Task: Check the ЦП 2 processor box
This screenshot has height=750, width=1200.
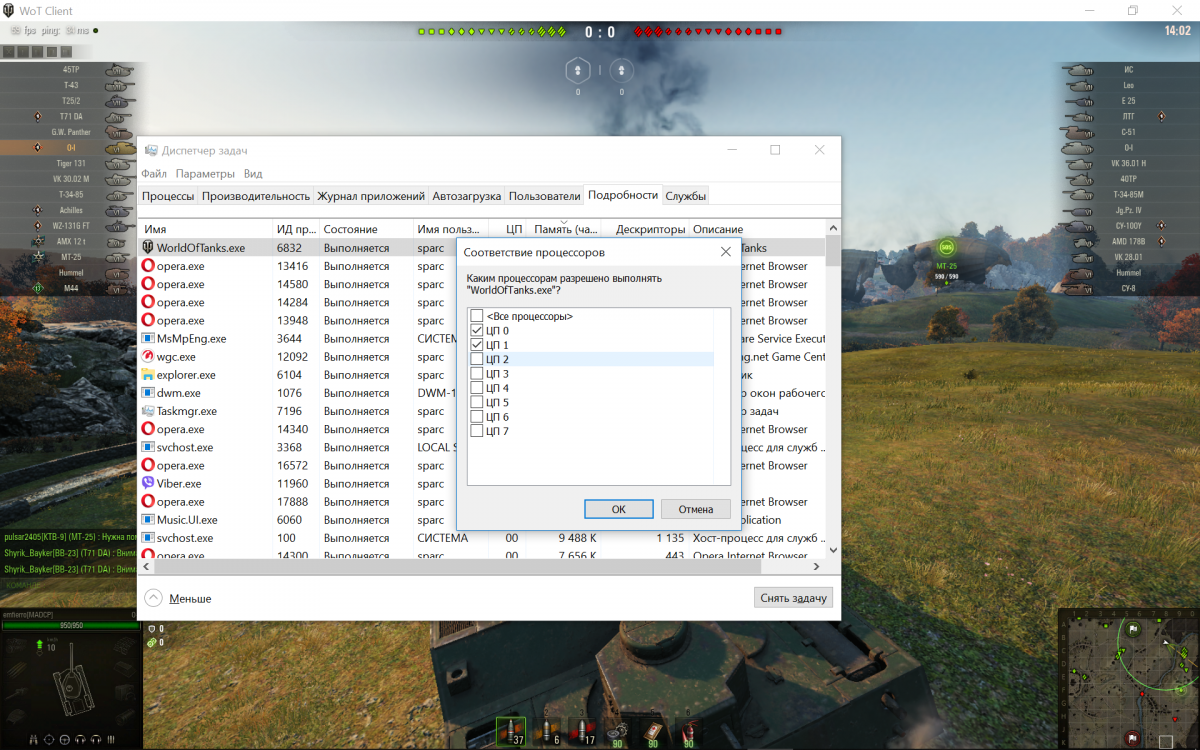Action: (476, 359)
